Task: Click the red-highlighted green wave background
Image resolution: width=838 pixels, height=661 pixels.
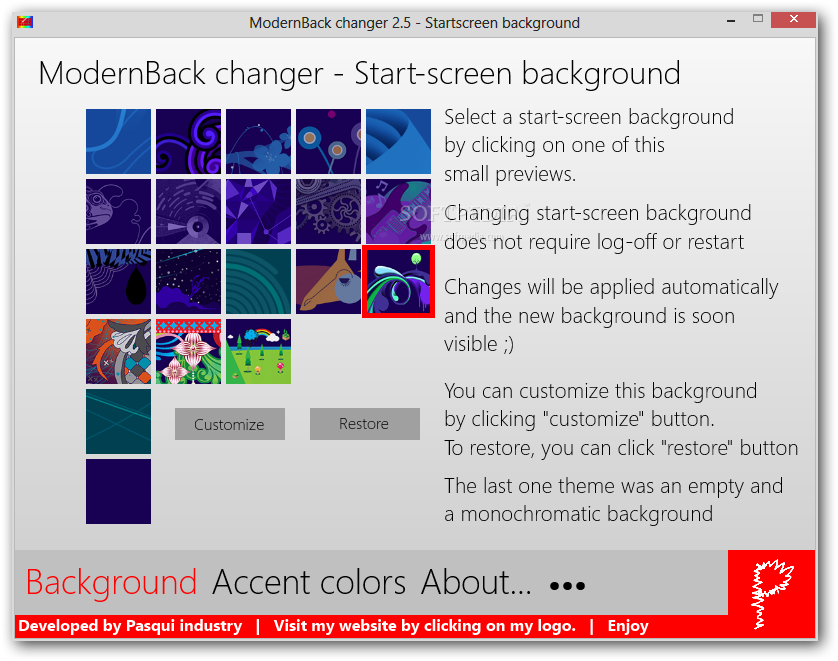Action: click(x=398, y=282)
